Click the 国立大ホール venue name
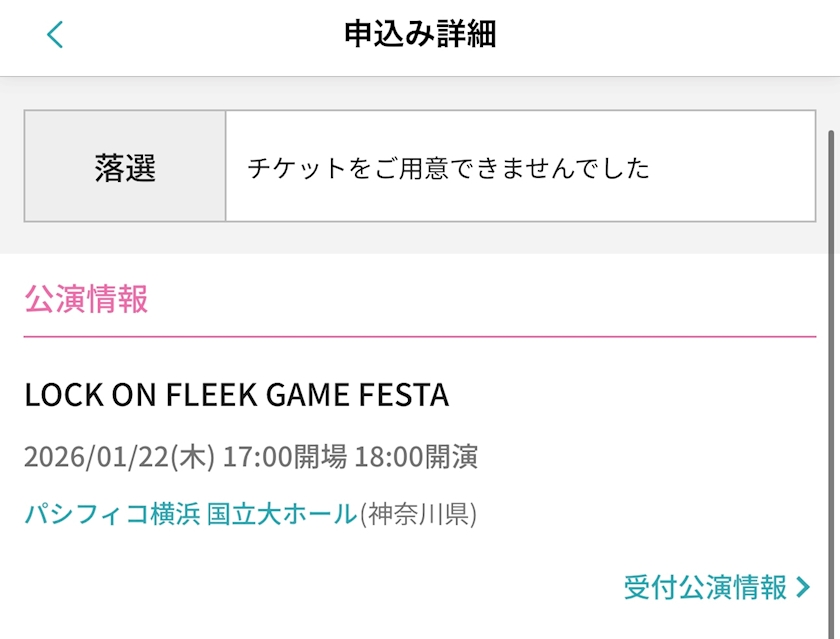Screen dimensions: 840x639 (282, 514)
